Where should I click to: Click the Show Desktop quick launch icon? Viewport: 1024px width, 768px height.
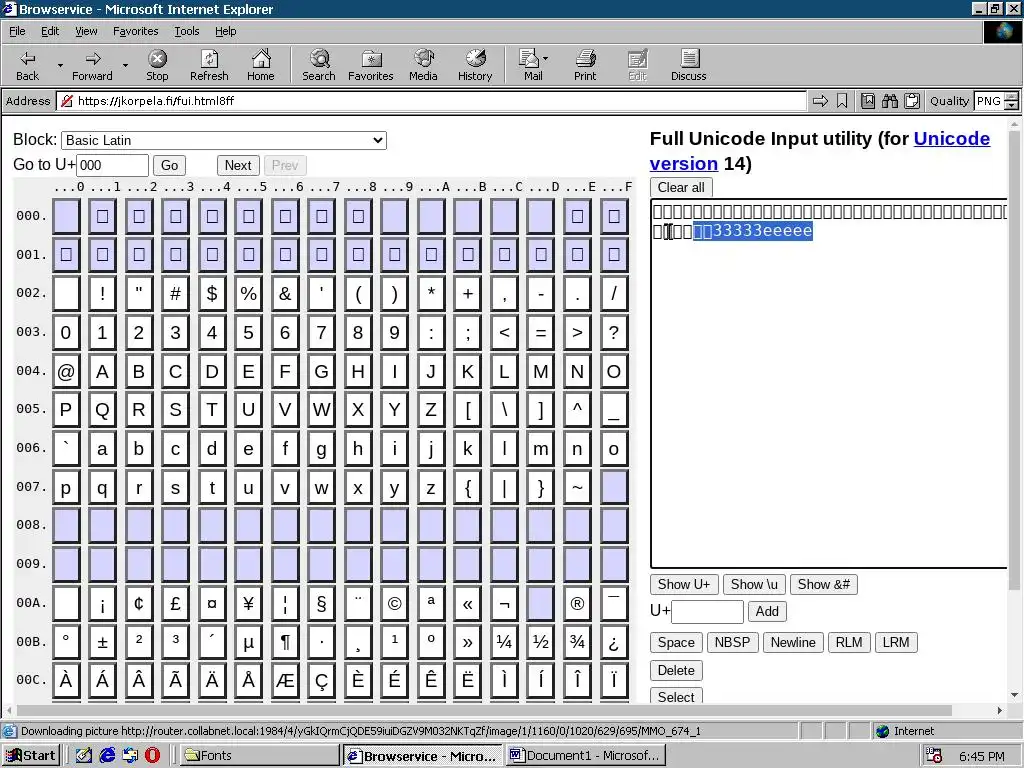(x=84, y=756)
